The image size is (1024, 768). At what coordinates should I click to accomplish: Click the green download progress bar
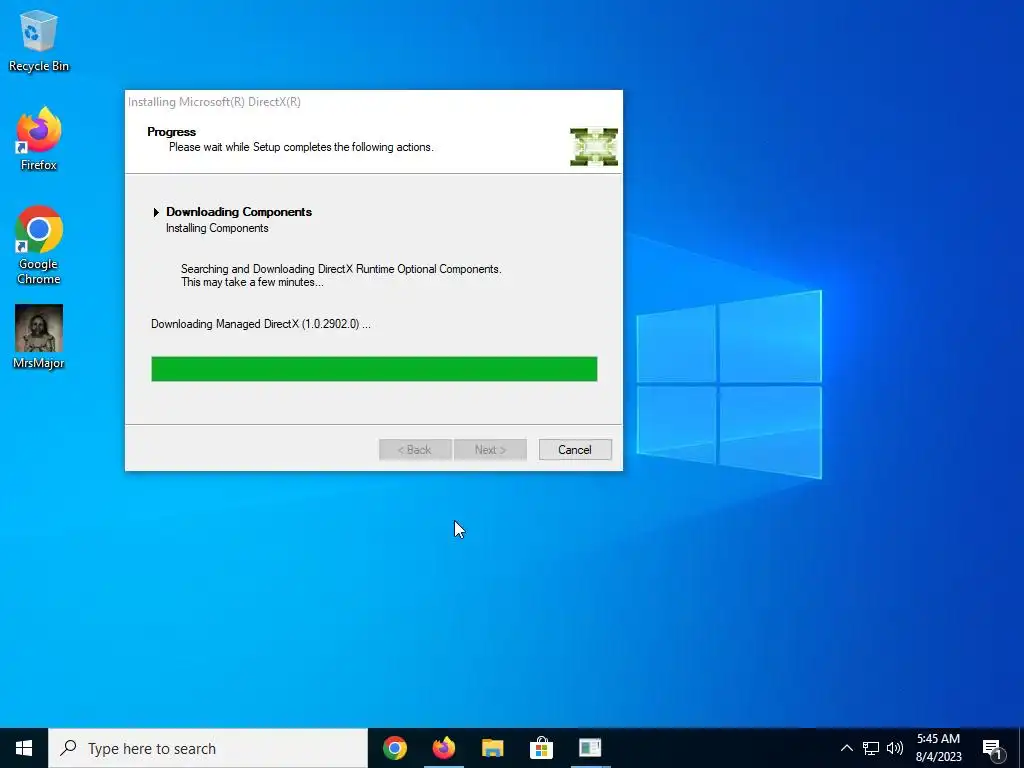(374, 369)
